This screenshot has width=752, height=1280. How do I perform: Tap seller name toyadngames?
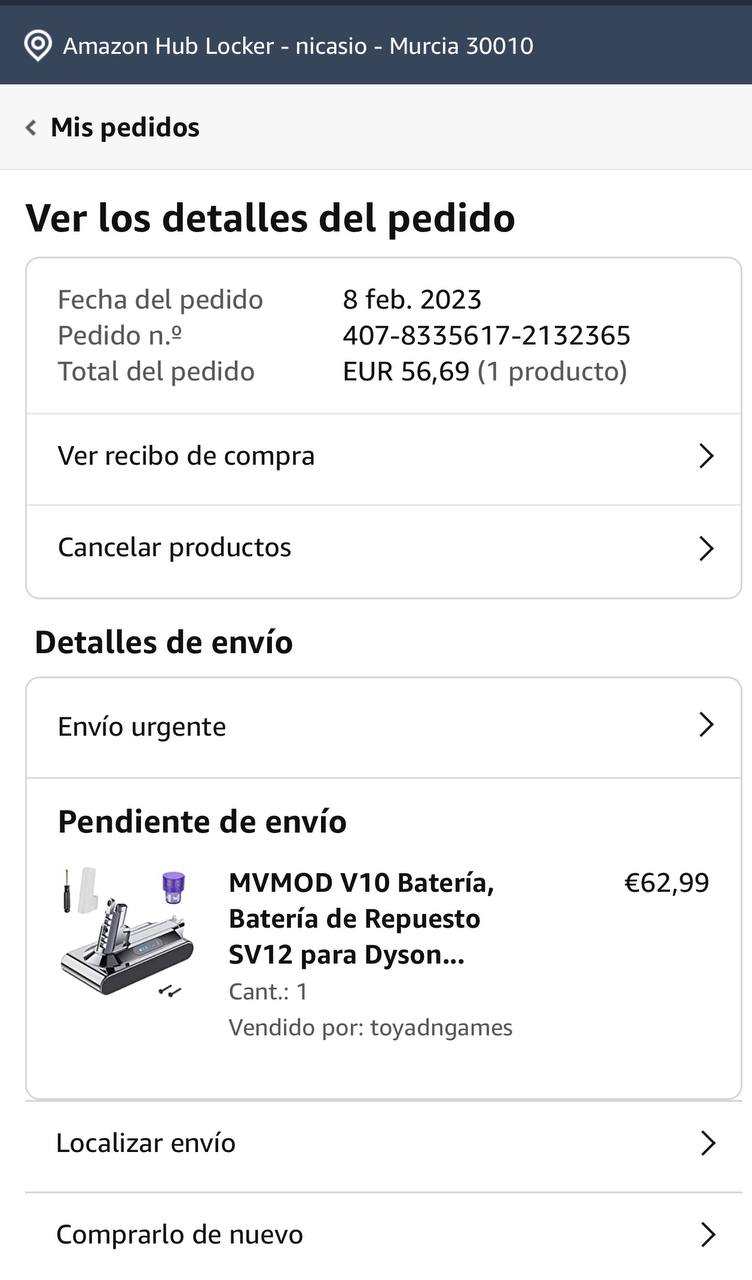pos(441,1028)
